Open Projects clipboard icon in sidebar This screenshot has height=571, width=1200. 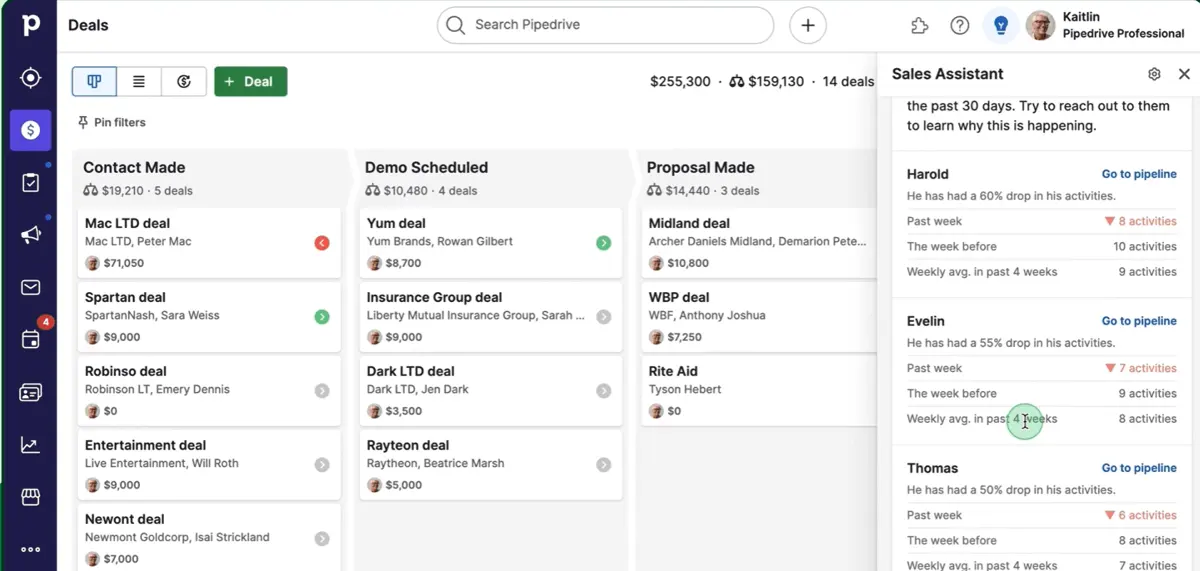click(x=30, y=183)
